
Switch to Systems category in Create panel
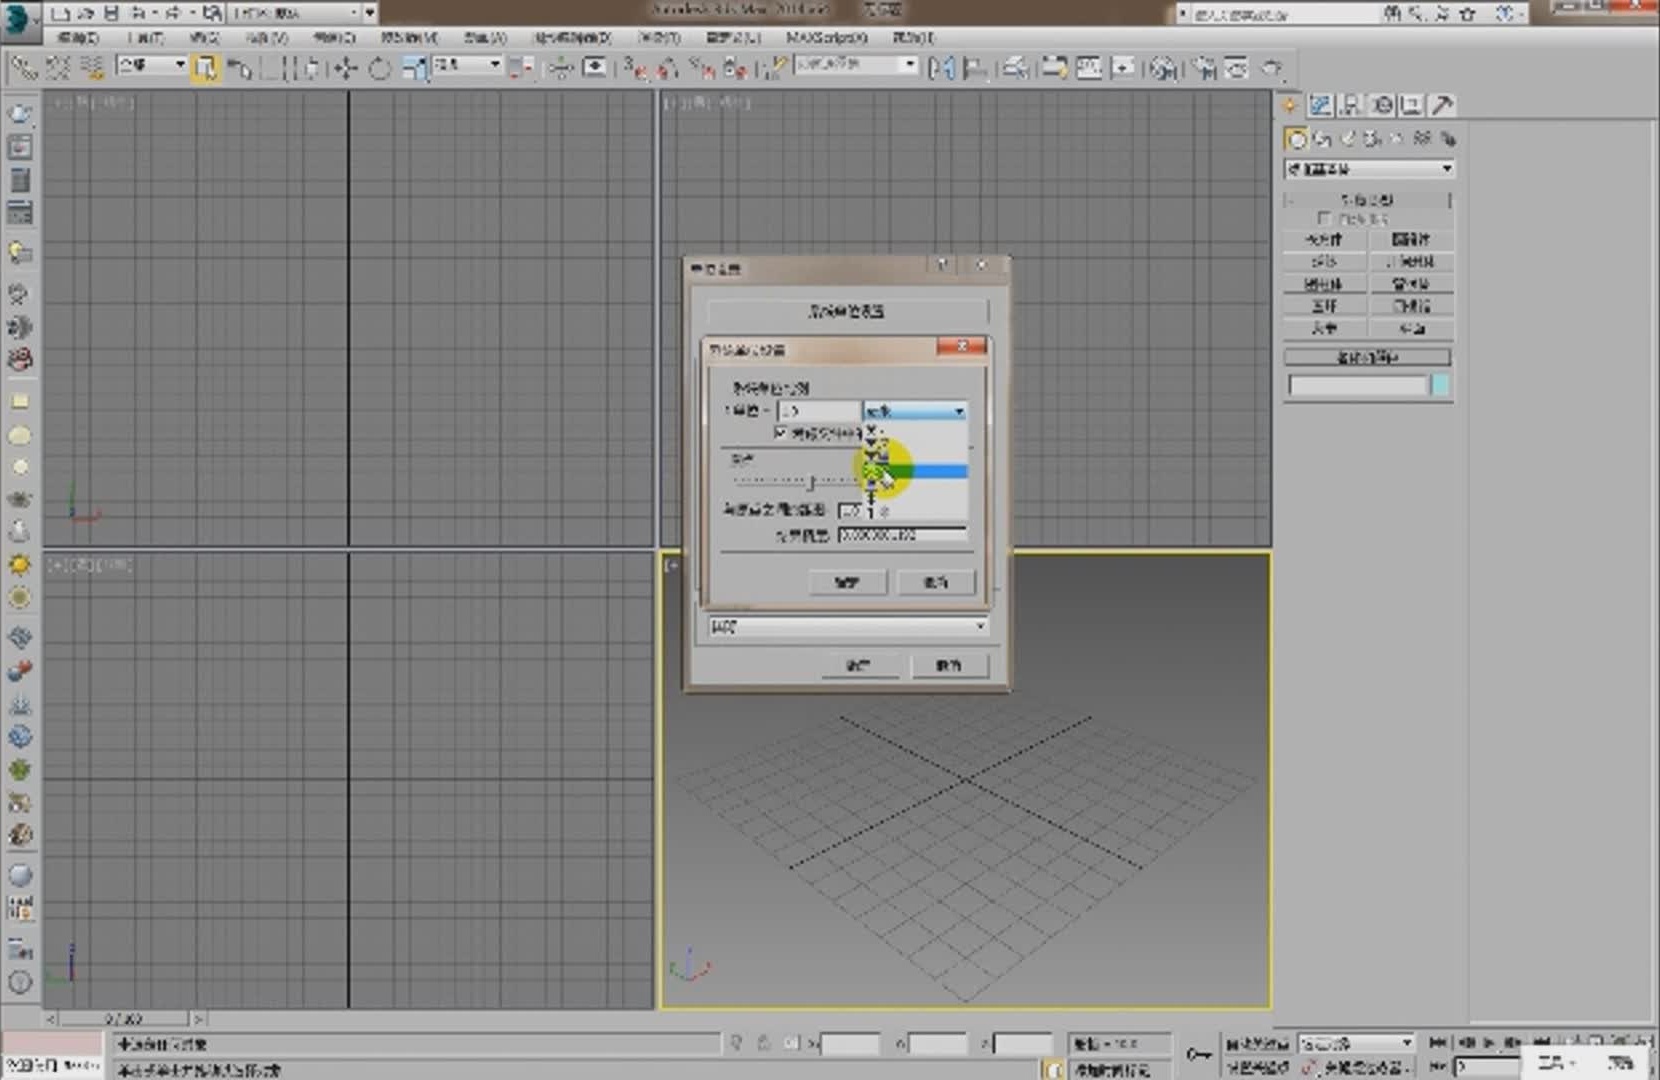pyautogui.click(x=1448, y=138)
